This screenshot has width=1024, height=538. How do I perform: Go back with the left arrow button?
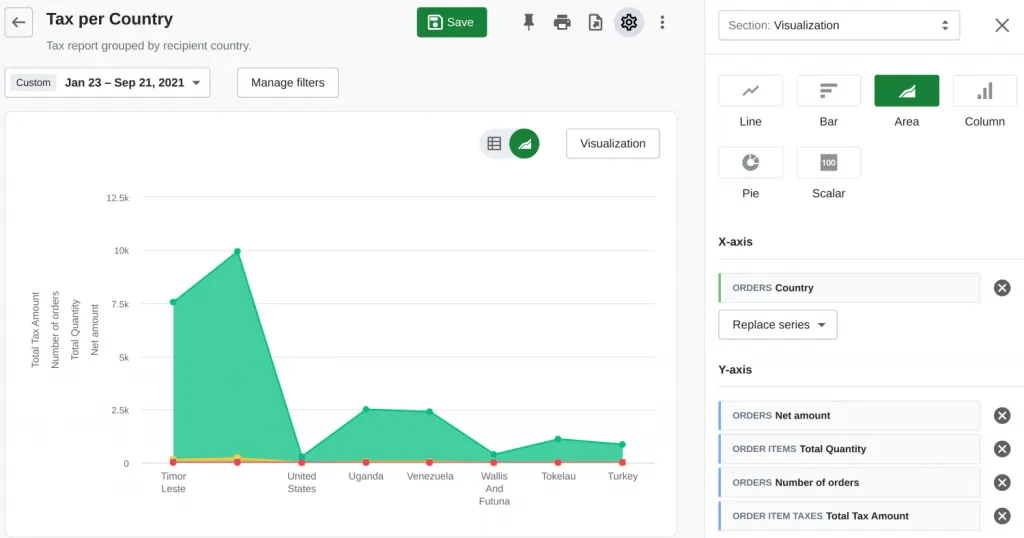pos(18,22)
